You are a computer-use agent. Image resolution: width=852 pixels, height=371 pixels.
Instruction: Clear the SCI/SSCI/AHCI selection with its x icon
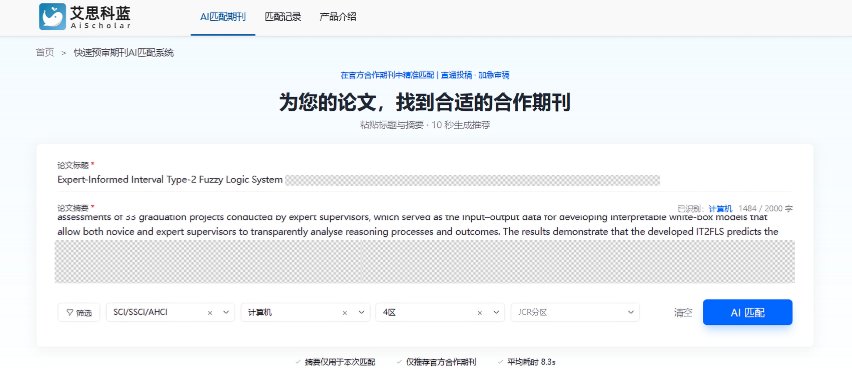[210, 313]
